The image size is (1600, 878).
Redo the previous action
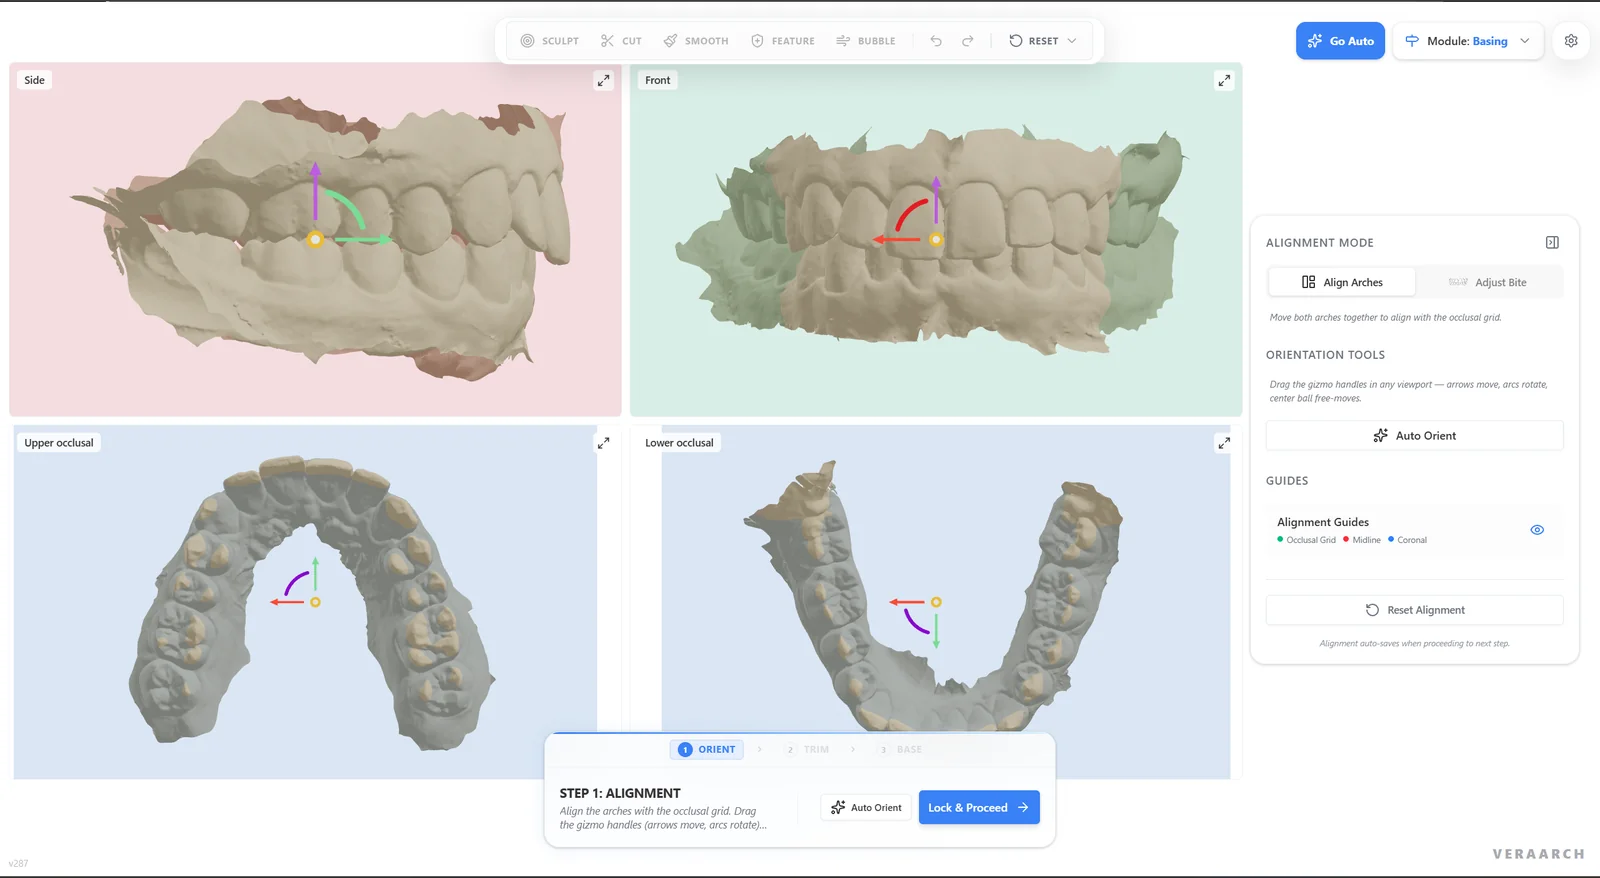point(968,41)
